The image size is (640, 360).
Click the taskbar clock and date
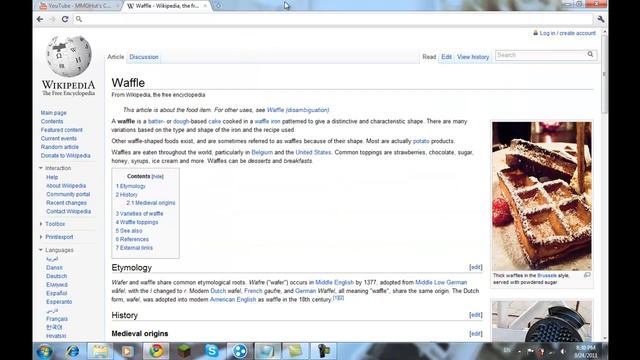(586, 351)
